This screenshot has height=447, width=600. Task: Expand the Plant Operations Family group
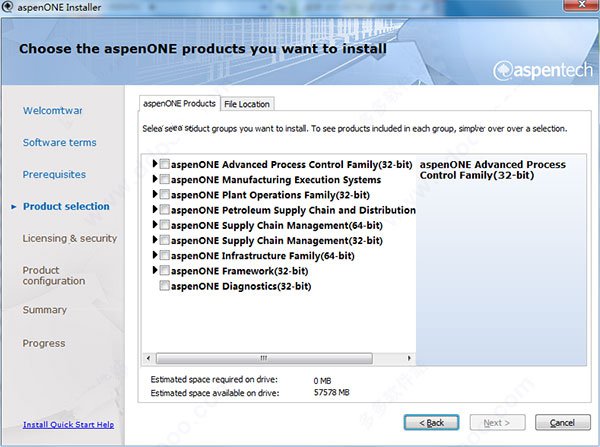(x=155, y=194)
